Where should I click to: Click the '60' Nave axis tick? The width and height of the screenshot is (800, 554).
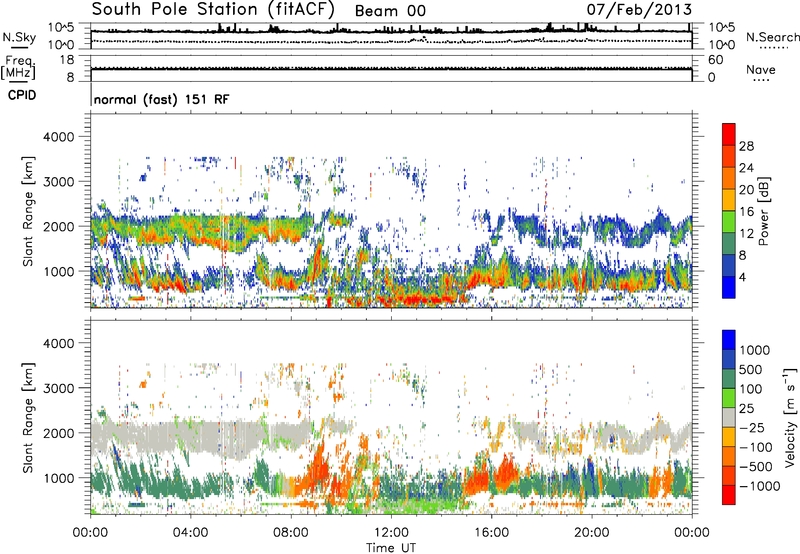pyautogui.click(x=716, y=60)
